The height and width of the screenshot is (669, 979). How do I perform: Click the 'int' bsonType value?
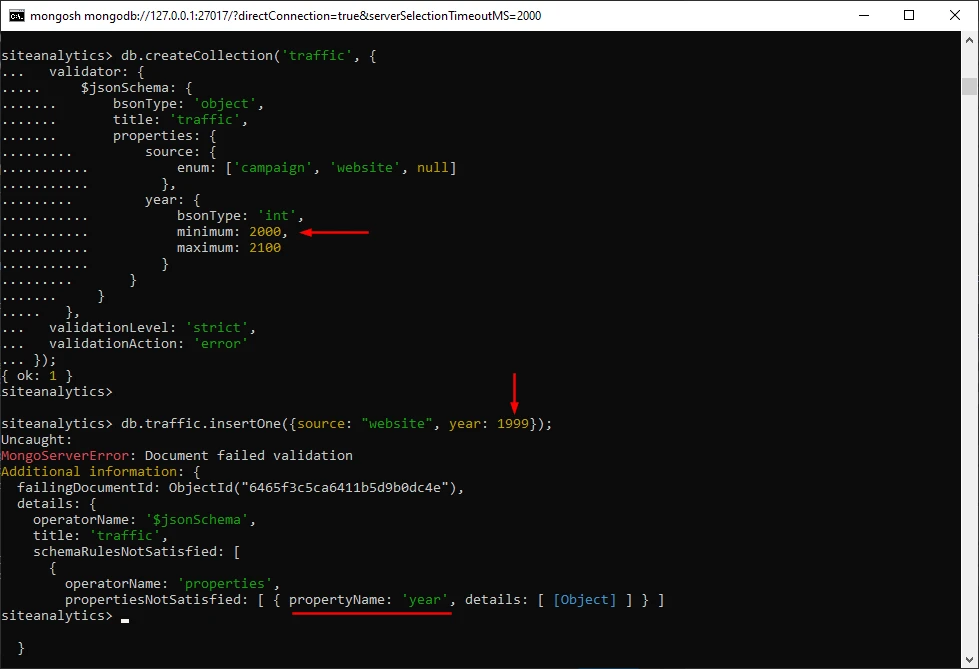click(277, 216)
